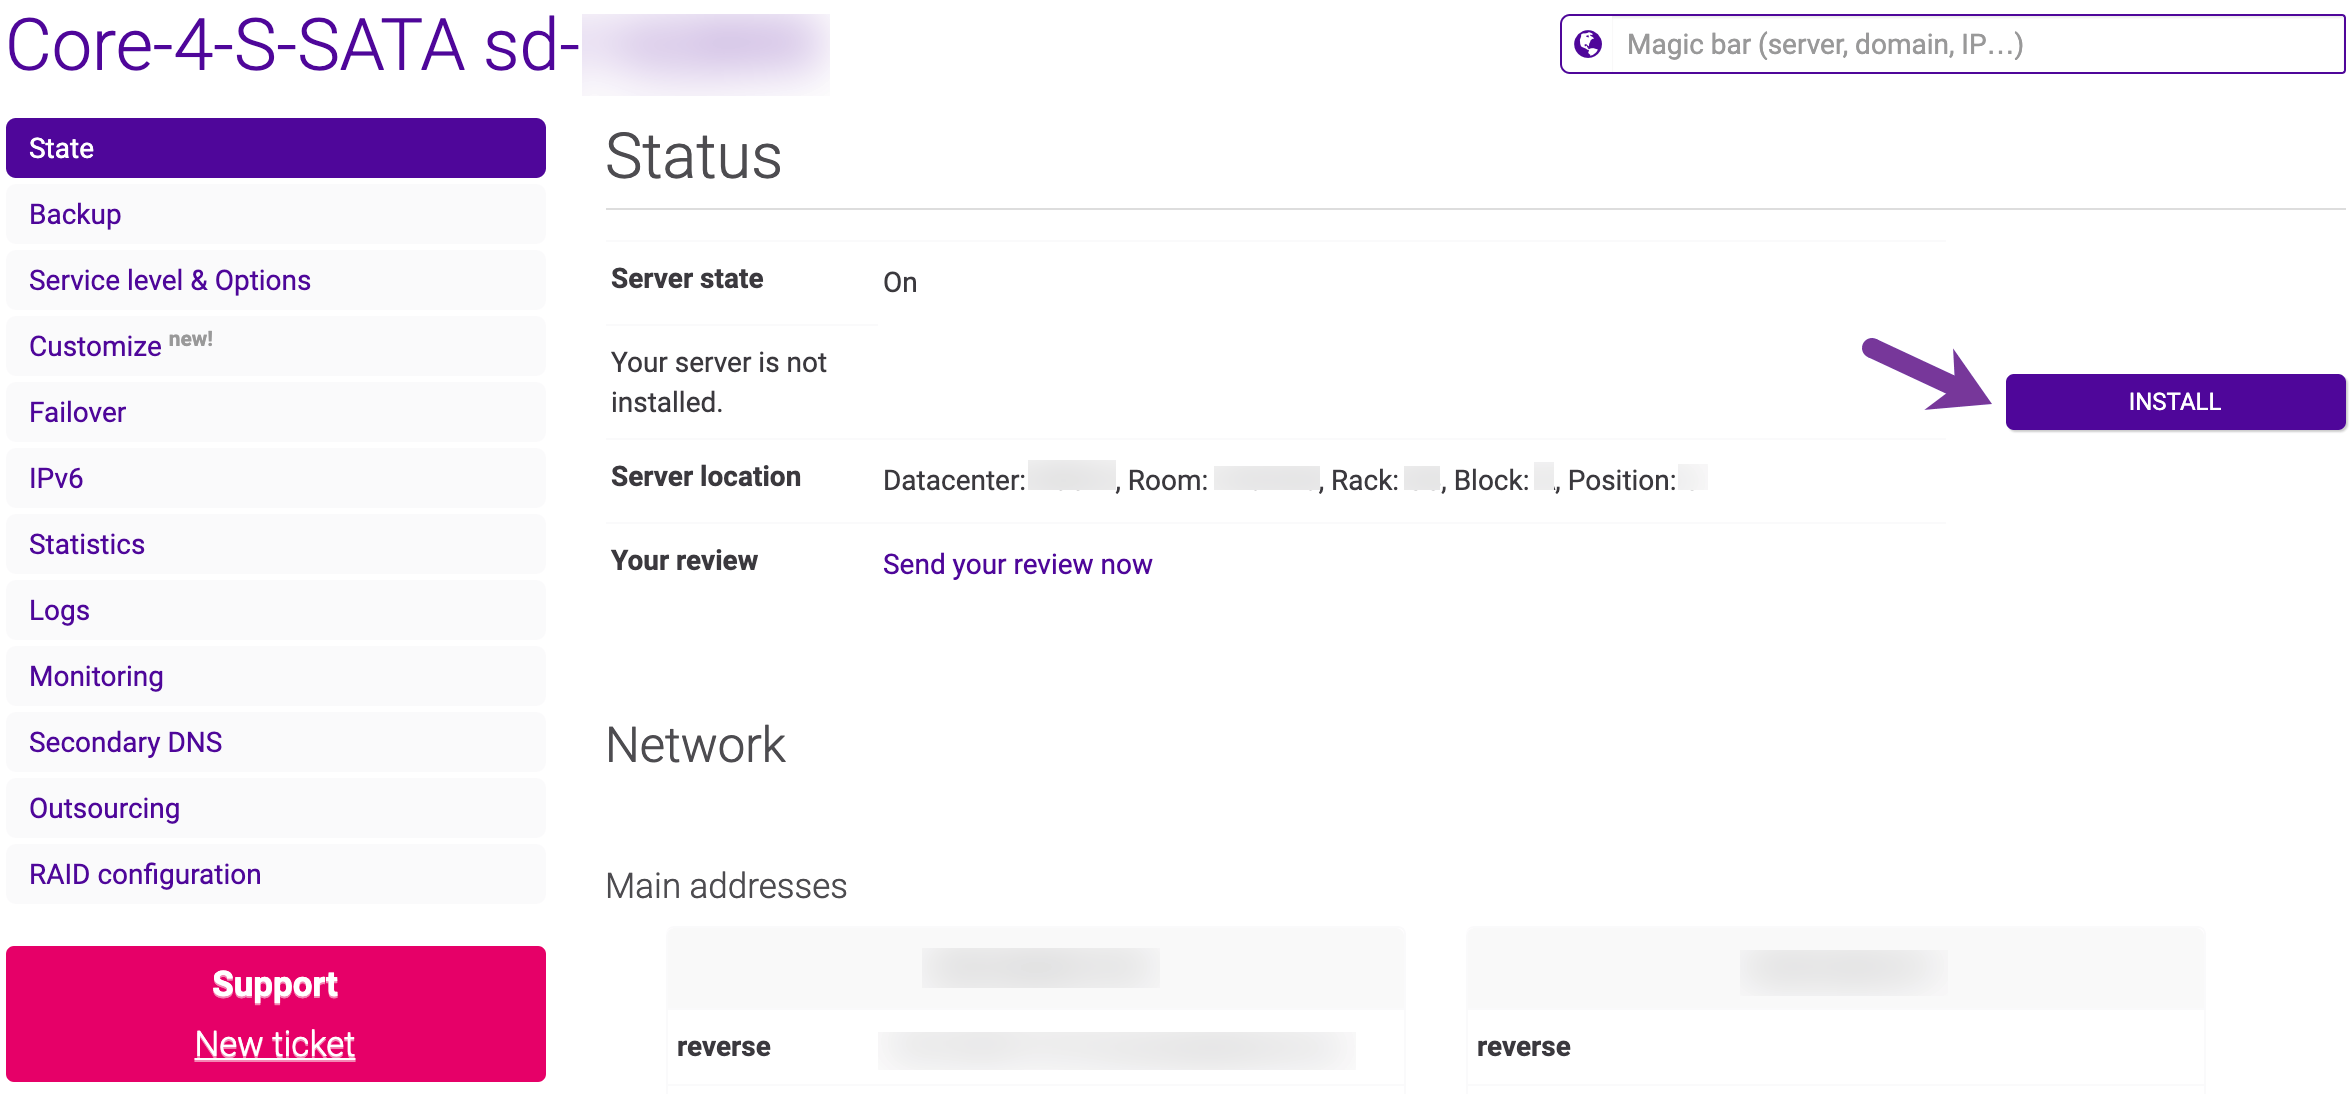Click the INSTALL button
This screenshot has height=1094, width=2350.
point(2175,402)
